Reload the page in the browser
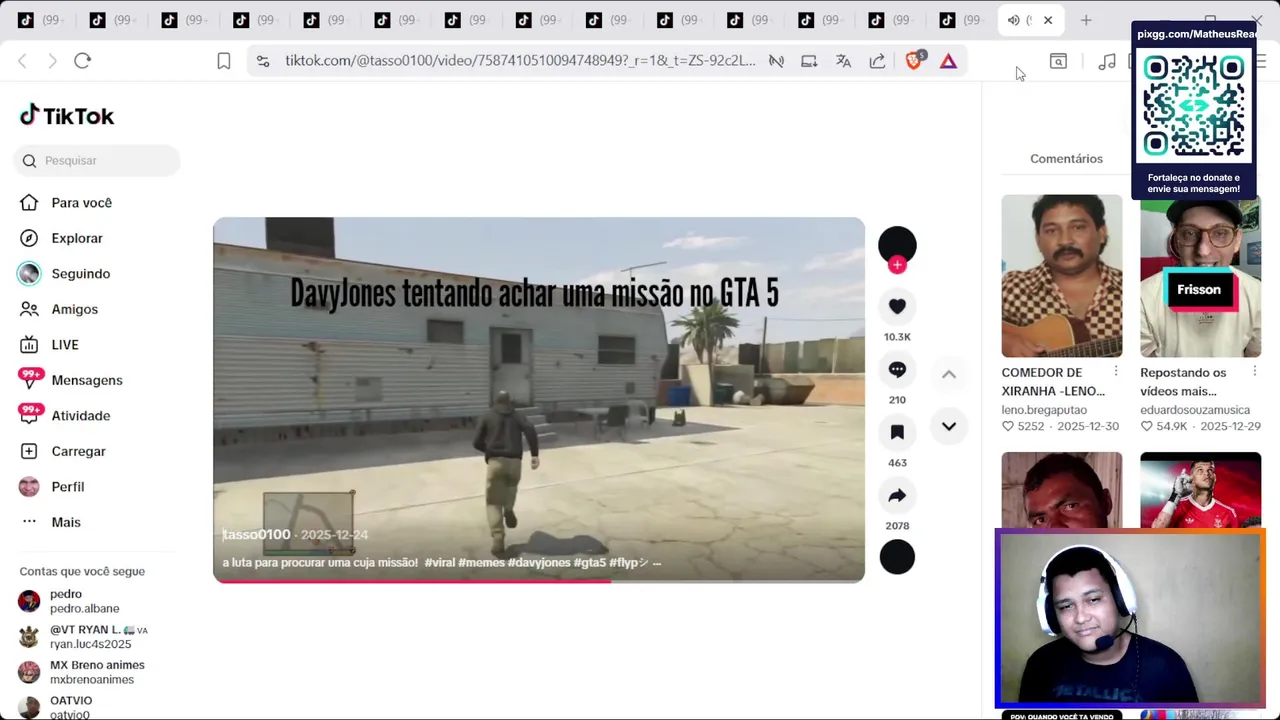The width and height of the screenshot is (1280, 720). [x=83, y=61]
